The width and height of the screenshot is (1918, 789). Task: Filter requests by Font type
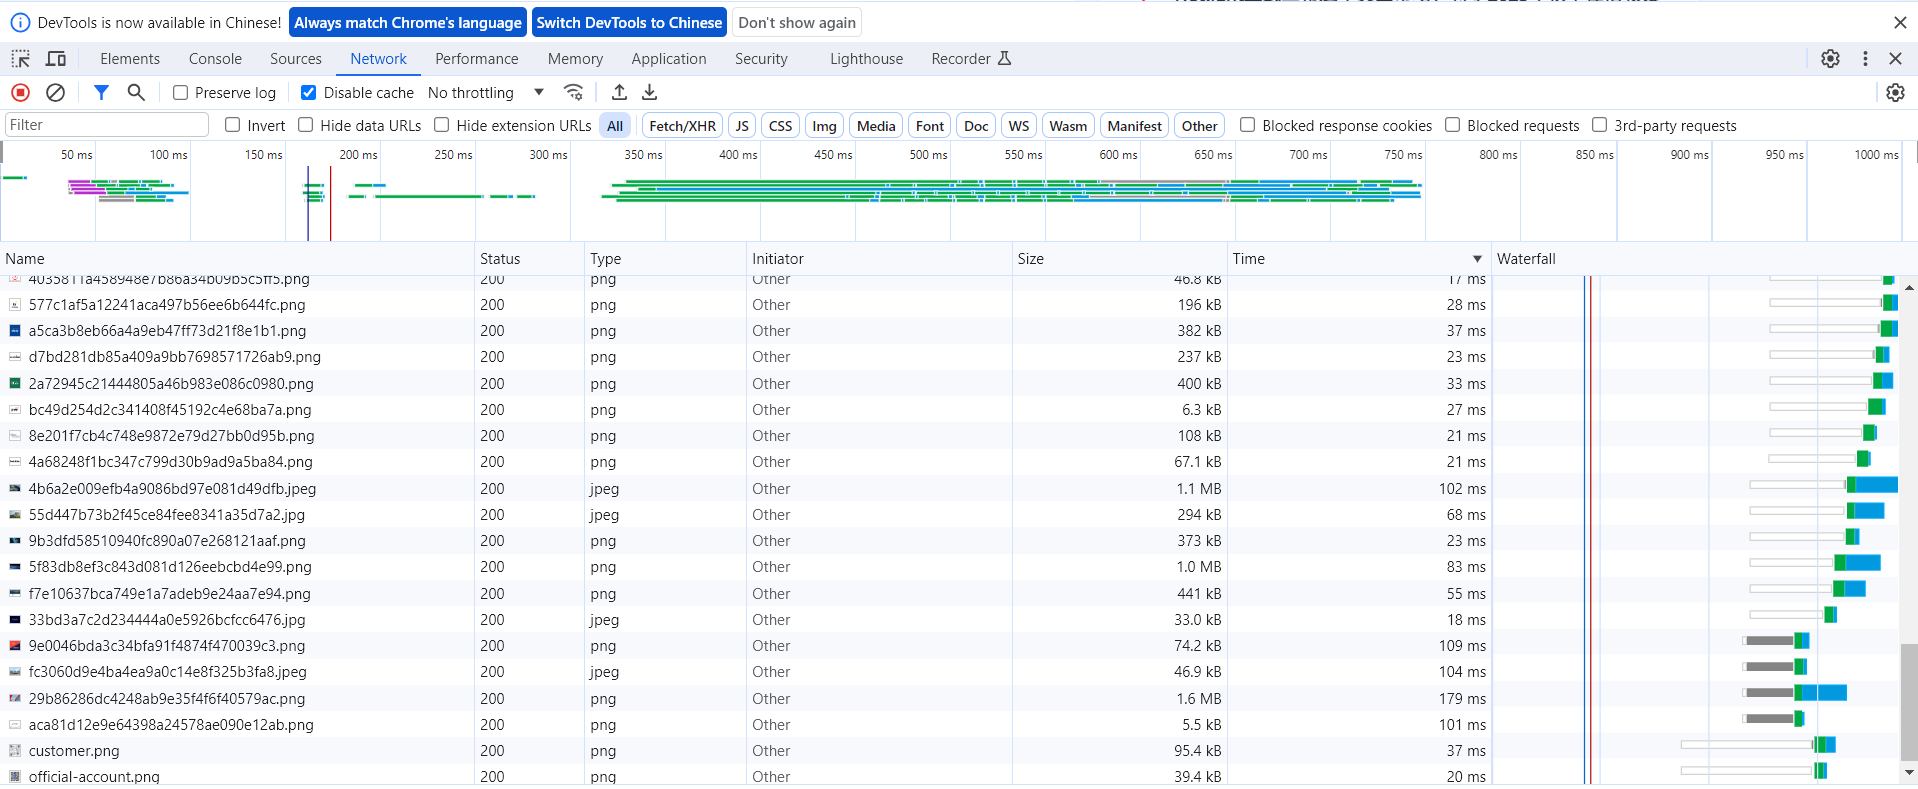929,125
